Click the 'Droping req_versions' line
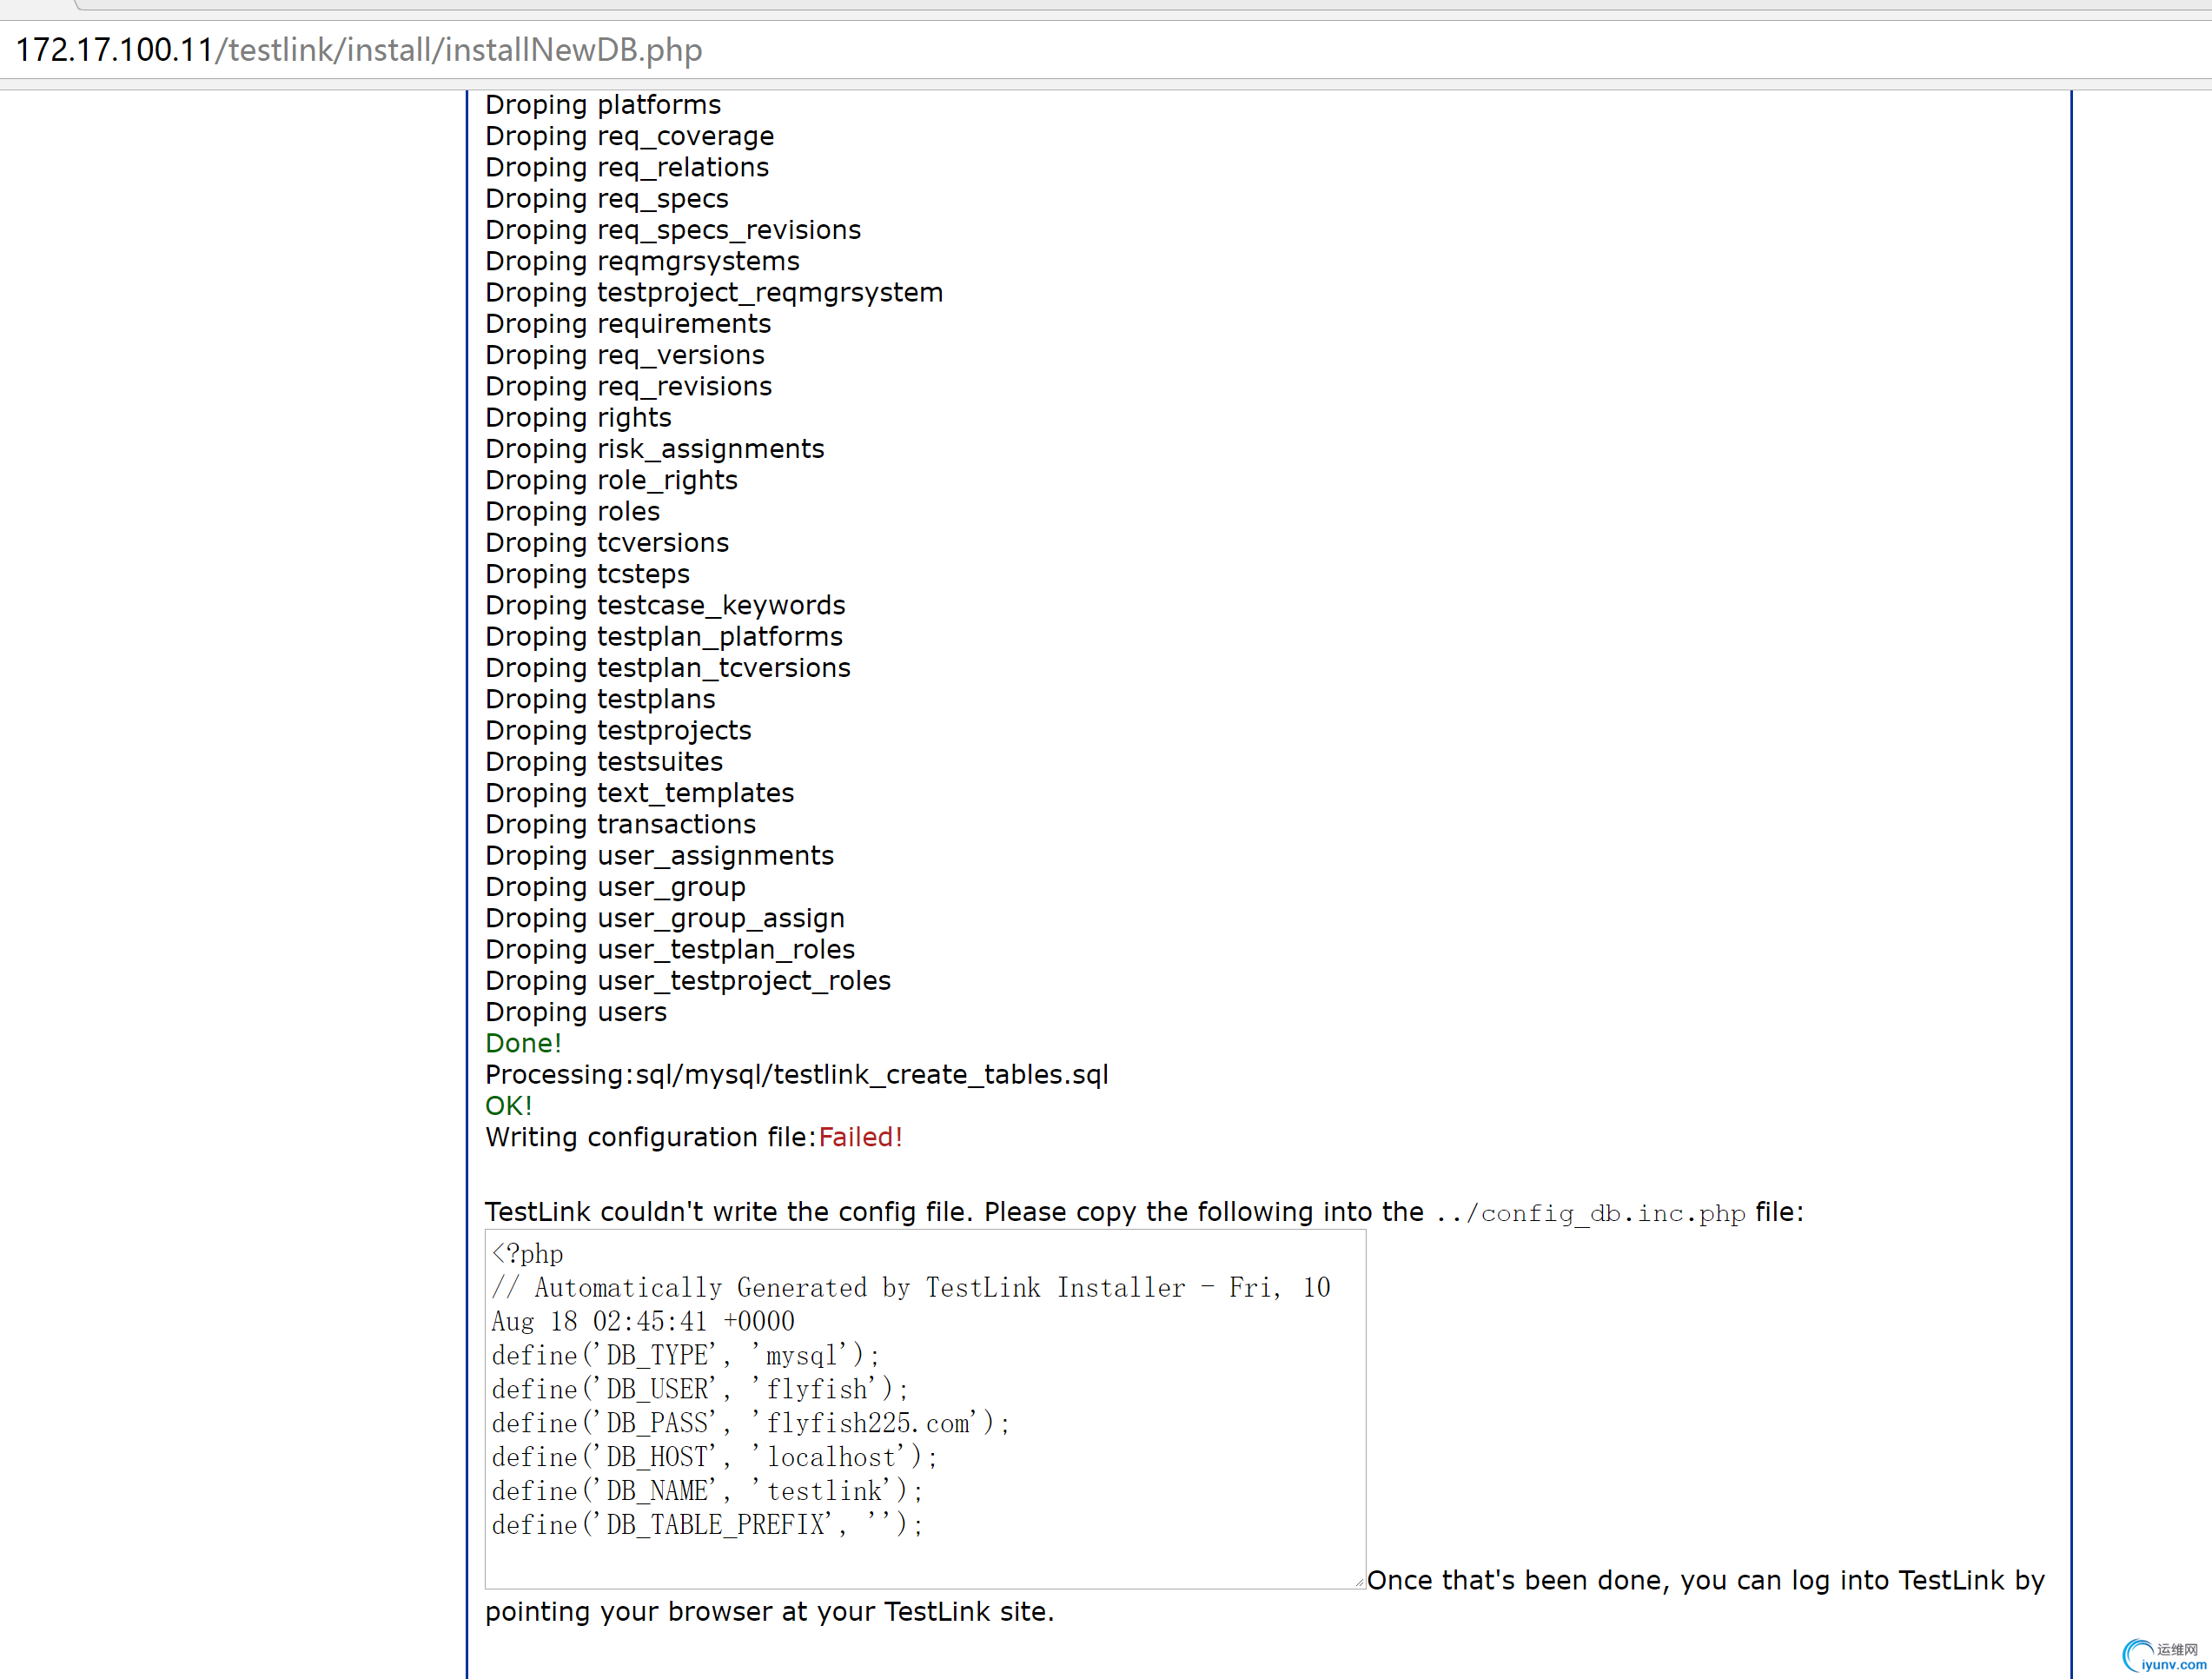This screenshot has width=2212, height=1679. [x=625, y=355]
